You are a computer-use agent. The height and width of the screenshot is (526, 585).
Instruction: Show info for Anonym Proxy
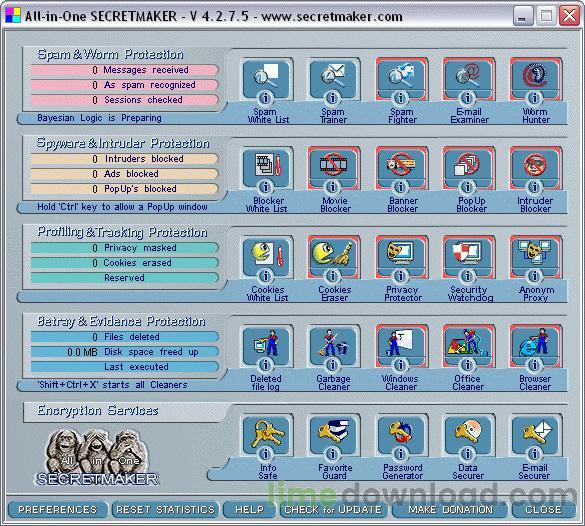point(535,276)
